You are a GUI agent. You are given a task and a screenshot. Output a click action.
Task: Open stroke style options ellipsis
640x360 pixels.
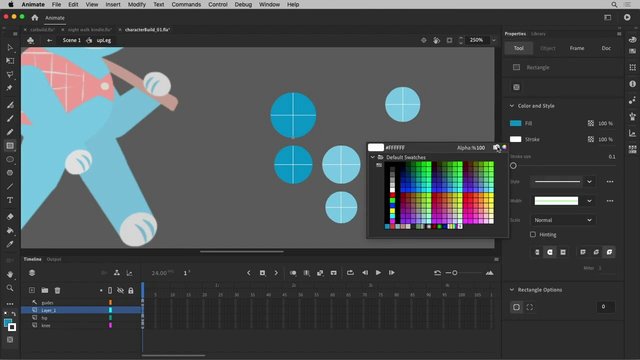[x=610, y=182]
